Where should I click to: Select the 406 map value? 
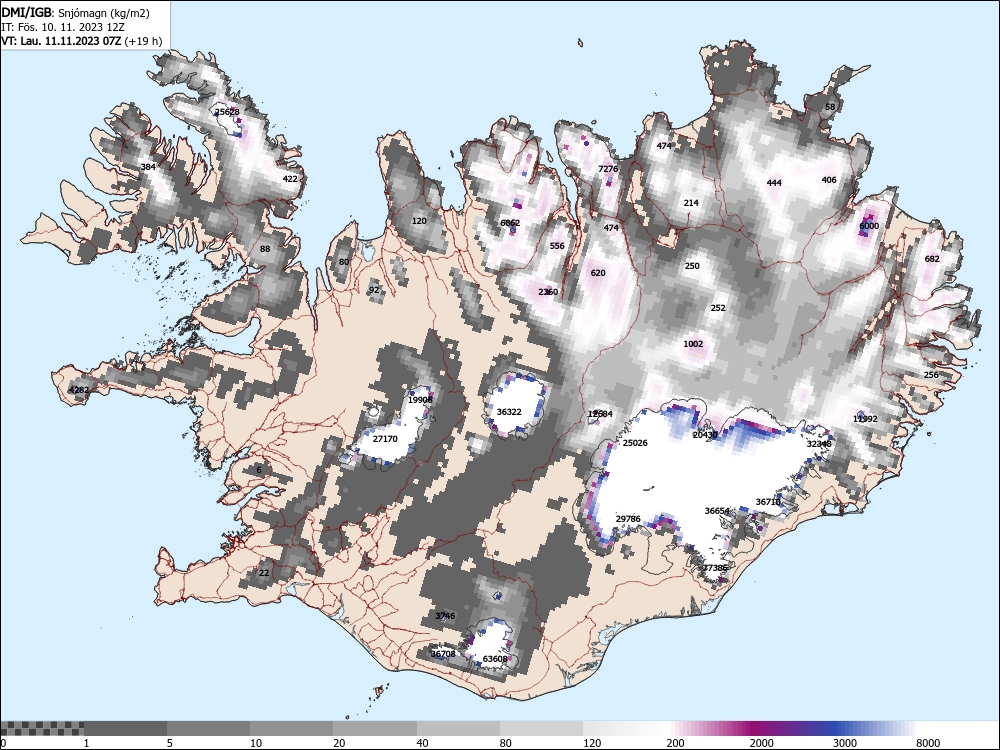[x=829, y=180]
